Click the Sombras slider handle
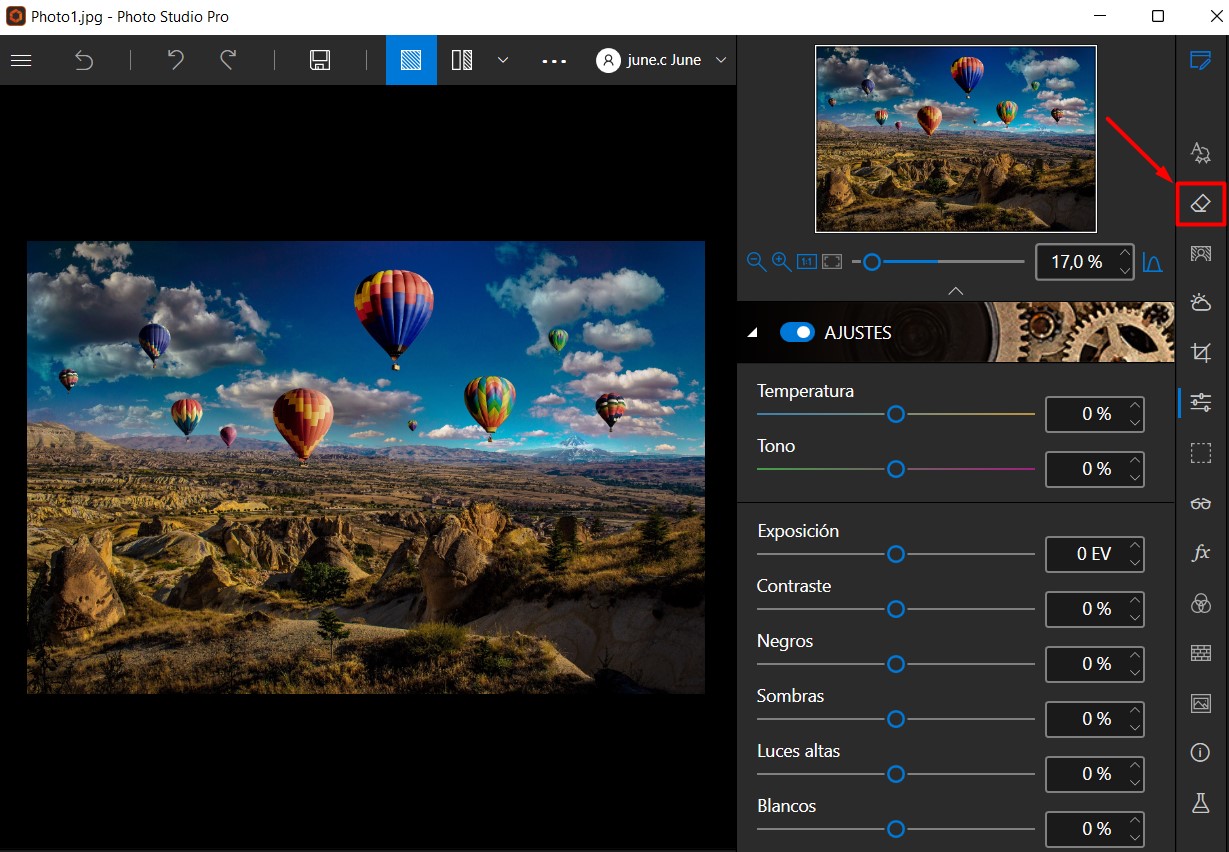The width and height of the screenshot is (1229, 852). [x=896, y=719]
